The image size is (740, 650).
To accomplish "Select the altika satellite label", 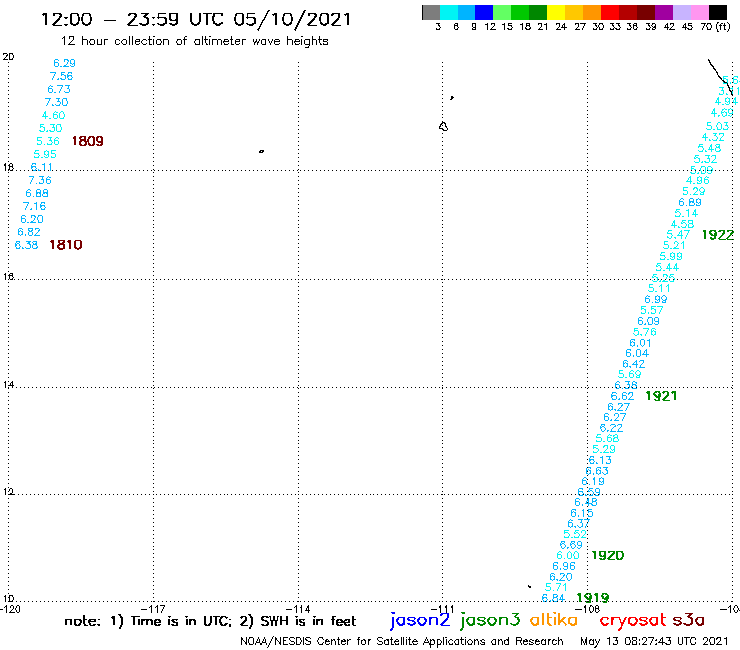I will pyautogui.click(x=554, y=620).
